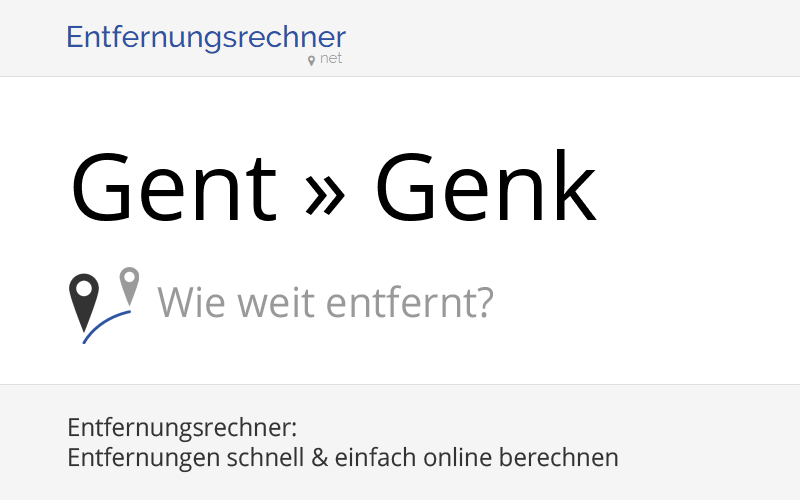Click the small grey destination pin icon
The height and width of the screenshot is (500, 800).
130,286
